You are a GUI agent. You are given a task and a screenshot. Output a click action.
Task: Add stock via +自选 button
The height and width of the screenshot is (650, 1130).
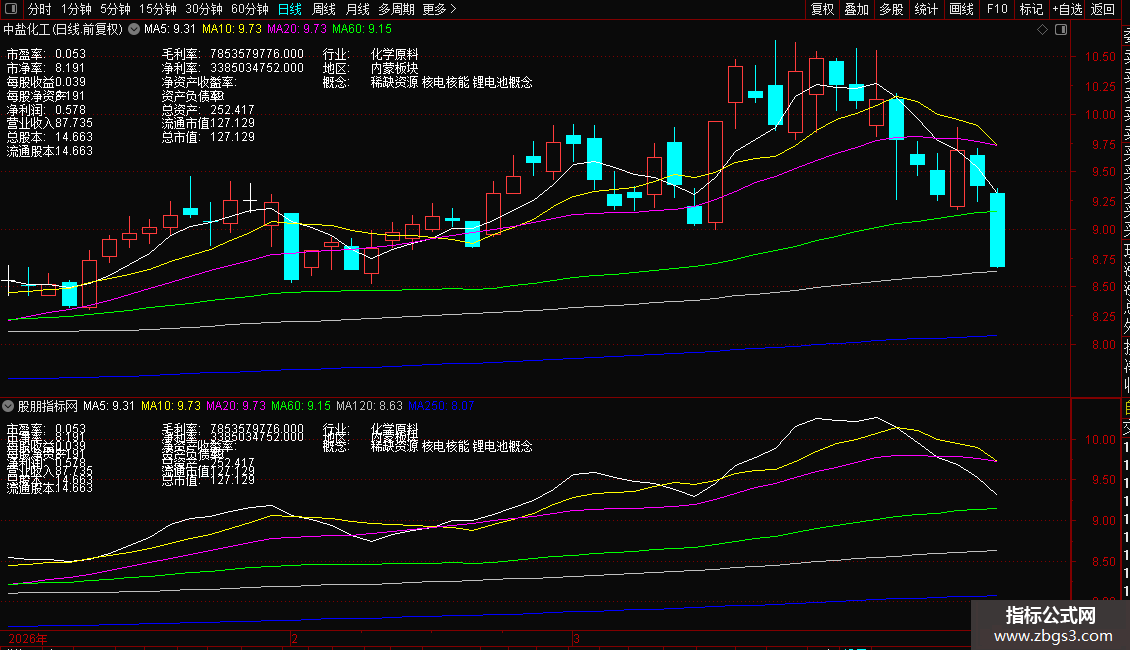(1067, 9)
